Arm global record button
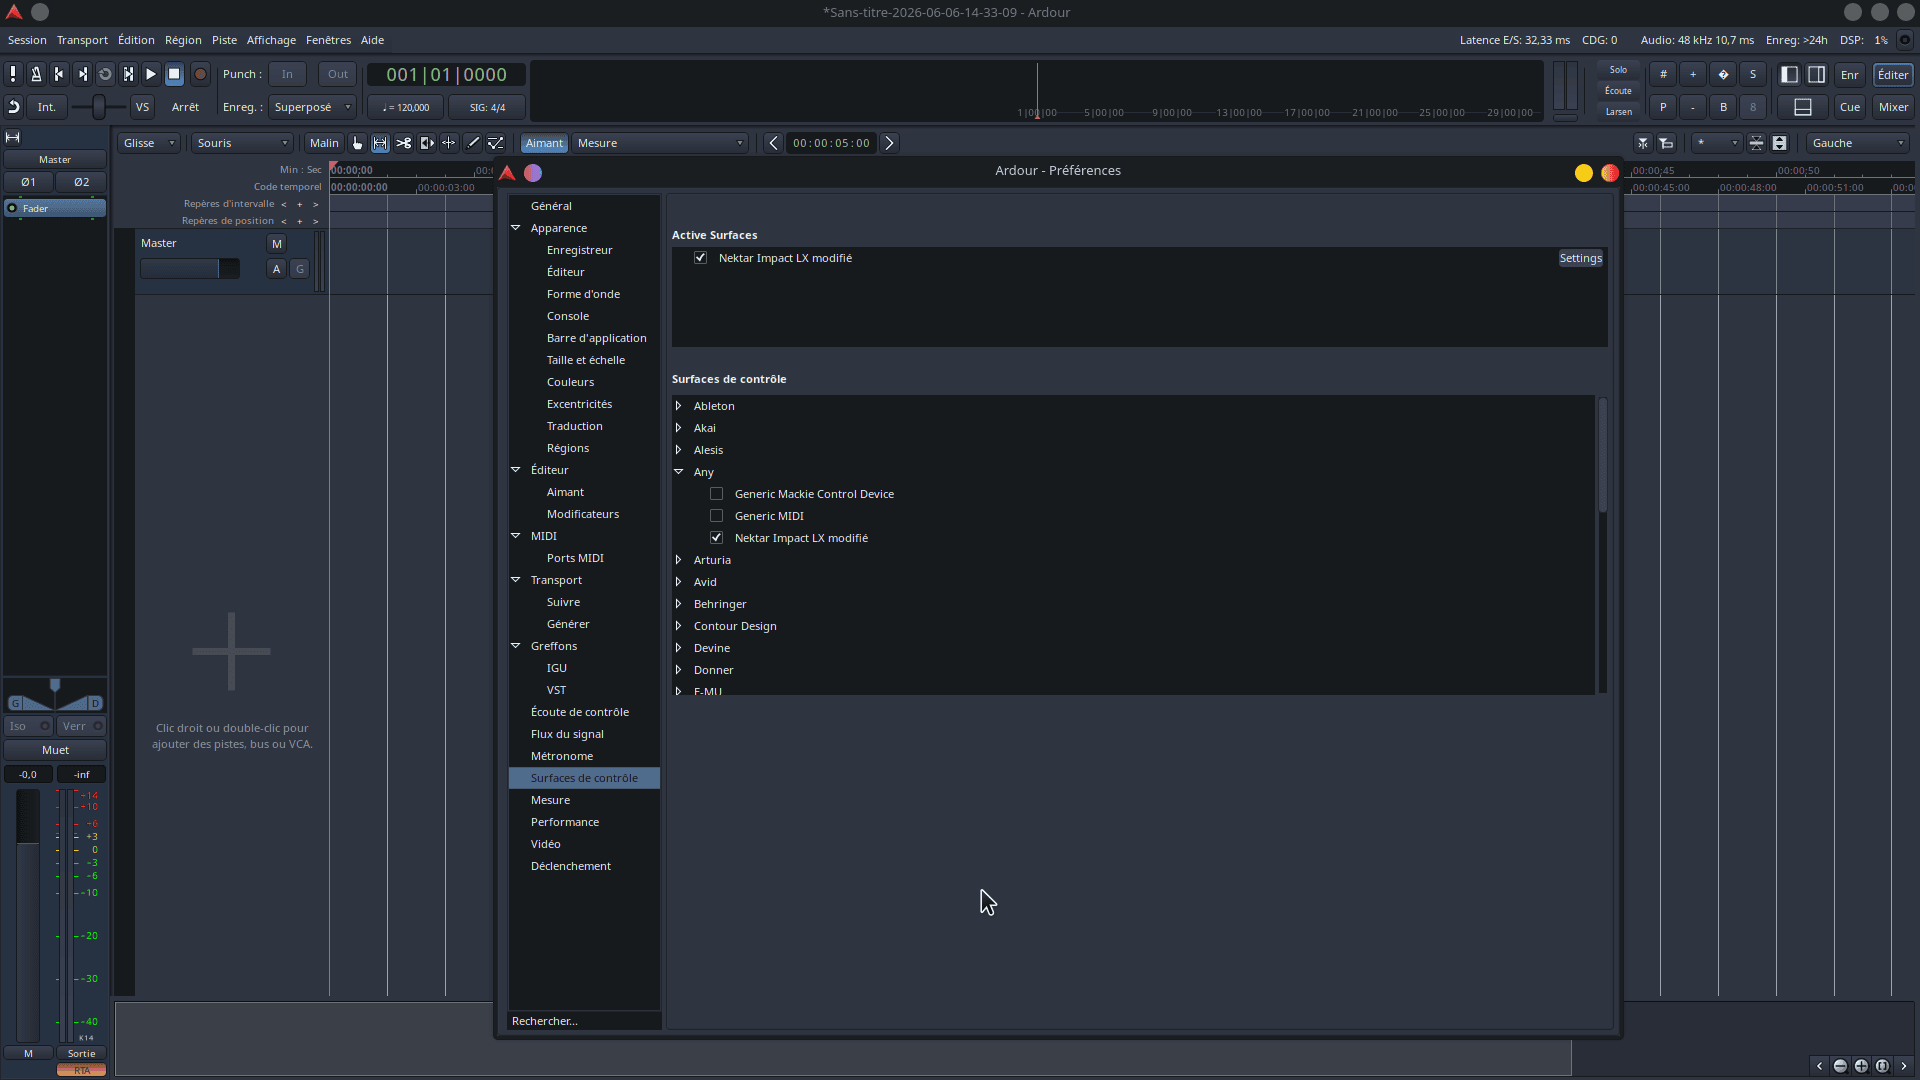The image size is (1920, 1080). pyautogui.click(x=200, y=74)
